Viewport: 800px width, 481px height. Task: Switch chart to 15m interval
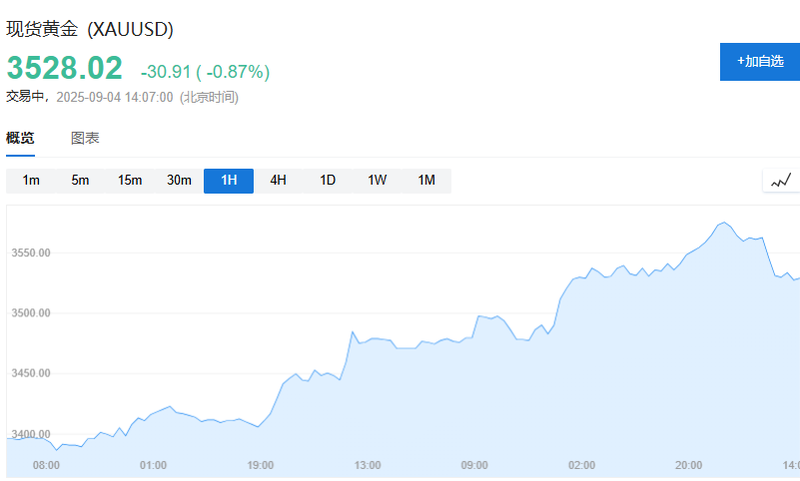click(x=130, y=180)
